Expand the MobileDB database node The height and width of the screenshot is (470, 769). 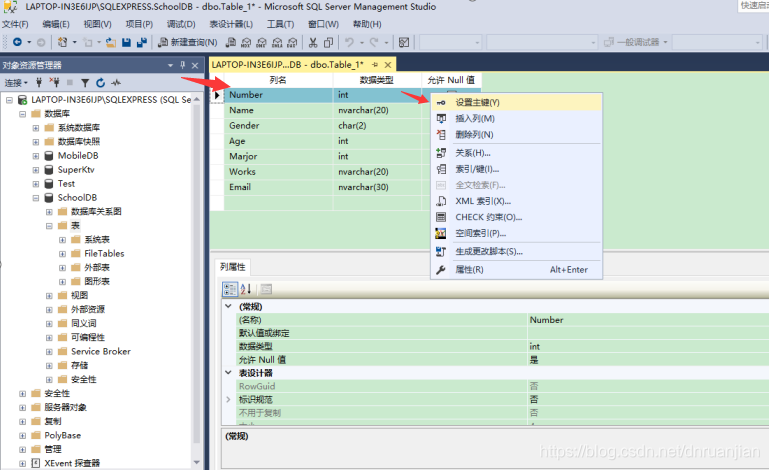click(36, 156)
